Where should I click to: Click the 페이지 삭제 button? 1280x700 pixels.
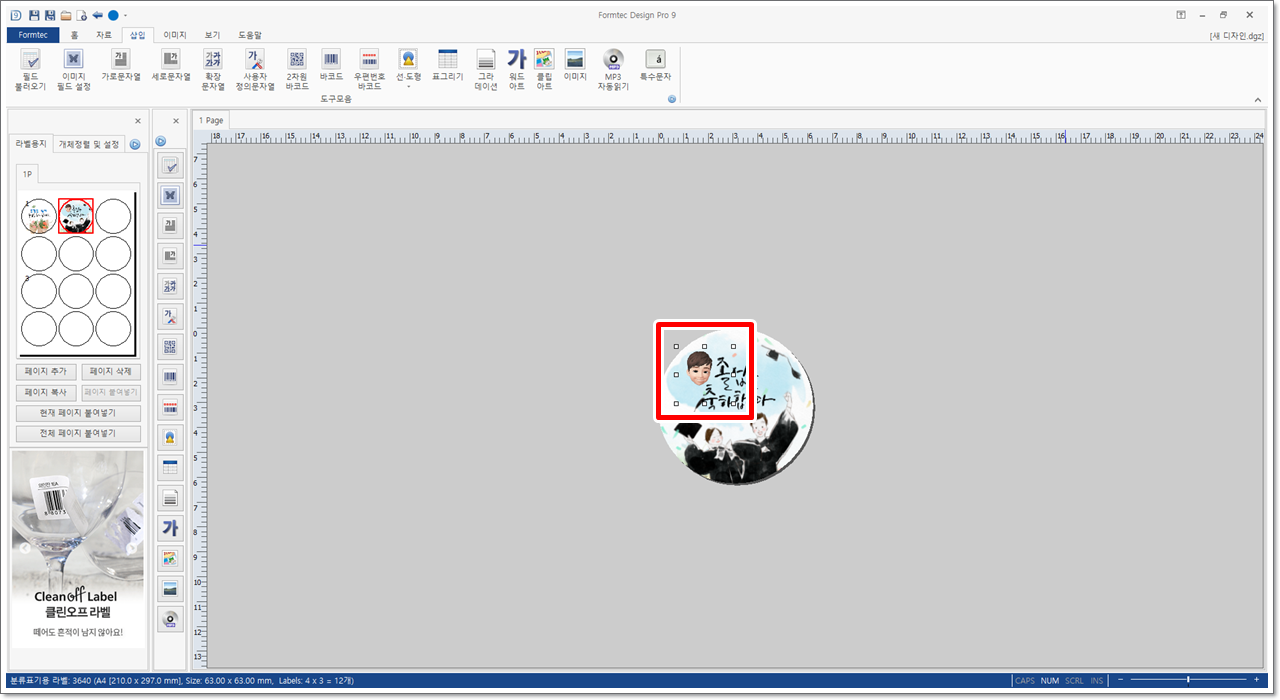(110, 371)
